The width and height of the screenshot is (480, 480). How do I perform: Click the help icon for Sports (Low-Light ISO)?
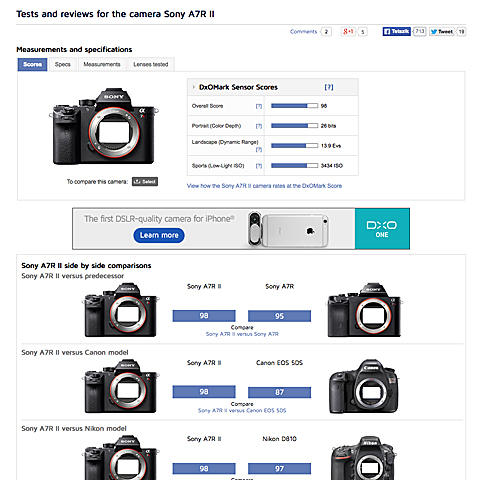click(x=259, y=166)
